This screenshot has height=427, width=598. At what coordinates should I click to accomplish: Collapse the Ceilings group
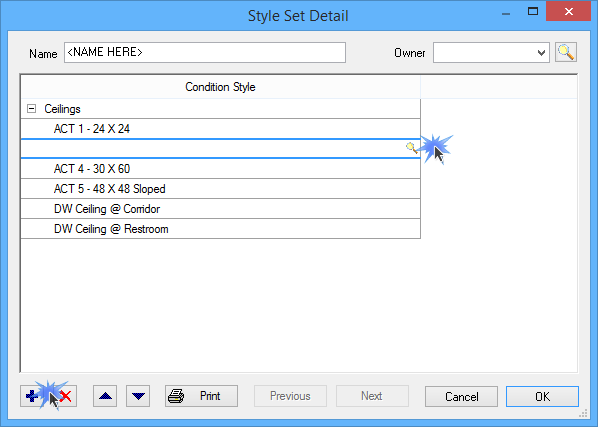pyautogui.click(x=32, y=109)
